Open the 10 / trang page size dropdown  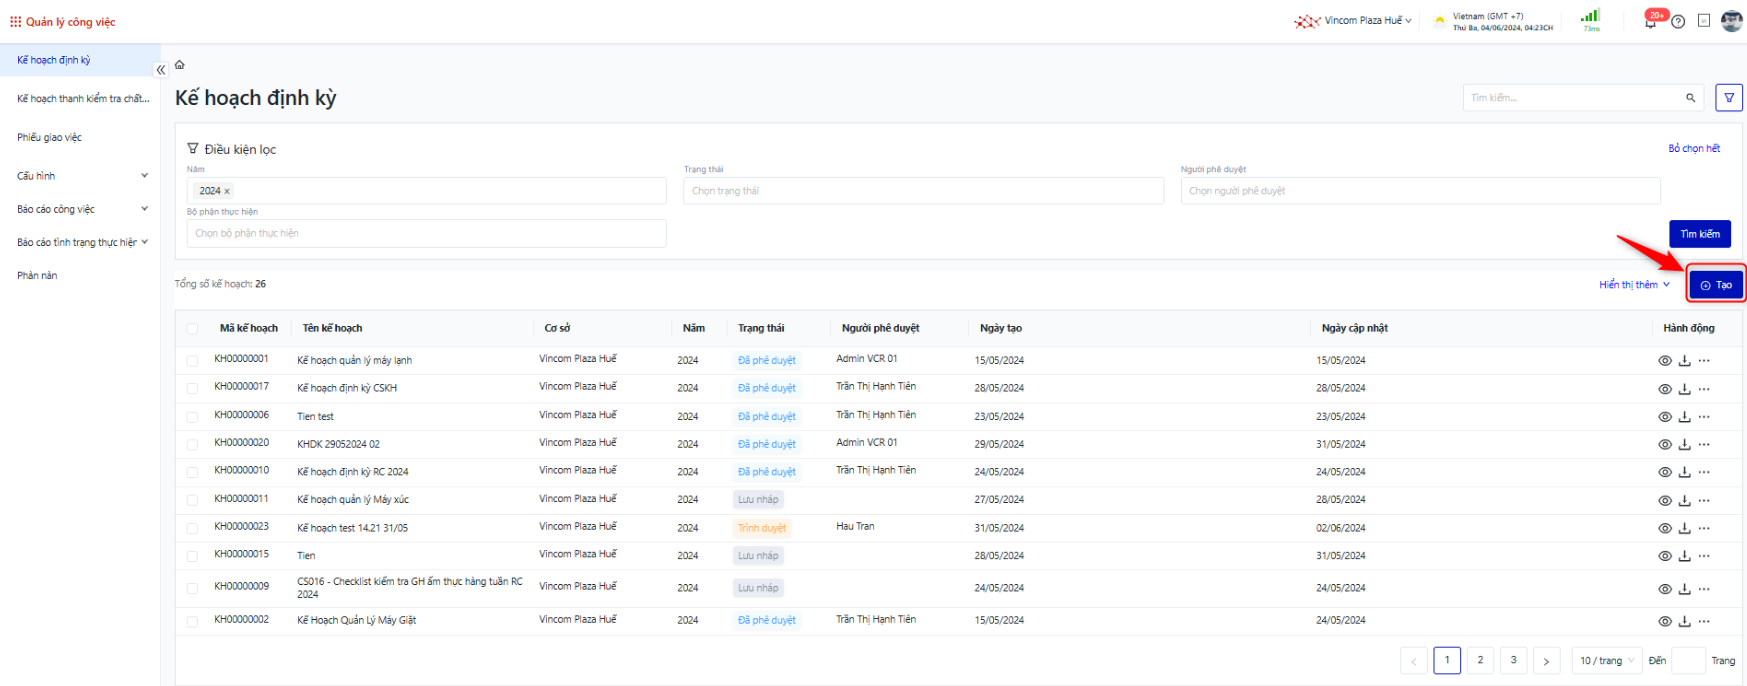pos(1607,661)
